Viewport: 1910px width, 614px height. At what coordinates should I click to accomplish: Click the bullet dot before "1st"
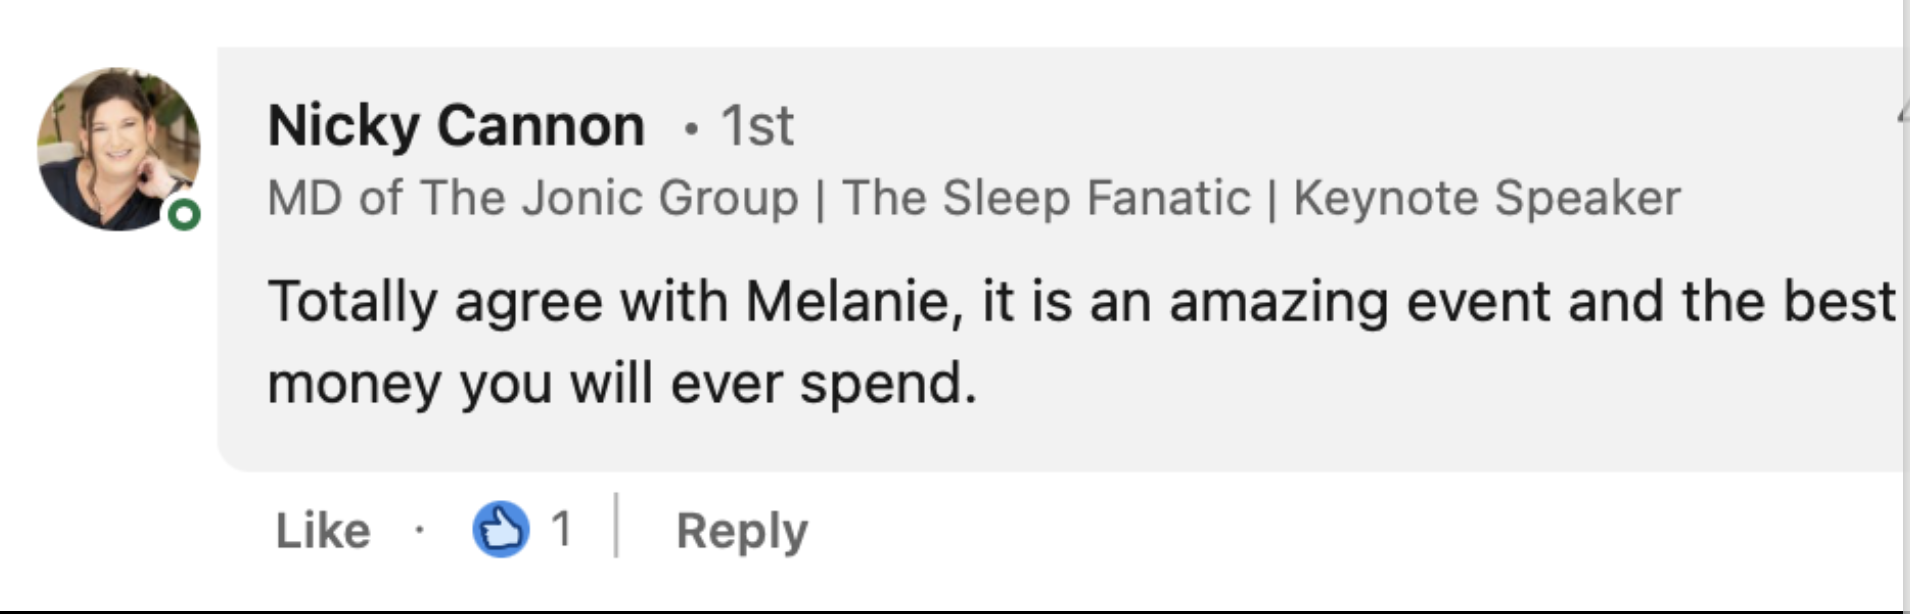691,129
